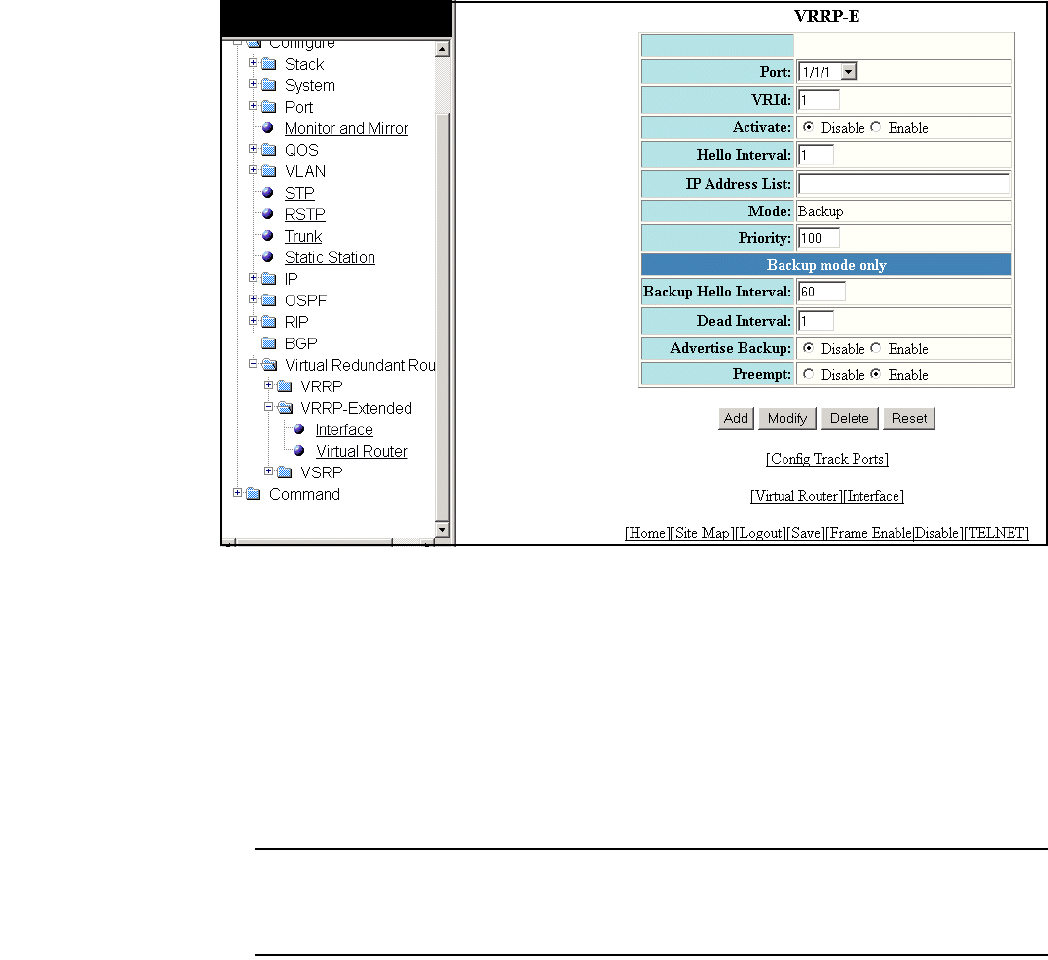Image resolution: width=1048 pixels, height=960 pixels.
Task: Set Advertise Backup to Enable
Action: coord(876,348)
